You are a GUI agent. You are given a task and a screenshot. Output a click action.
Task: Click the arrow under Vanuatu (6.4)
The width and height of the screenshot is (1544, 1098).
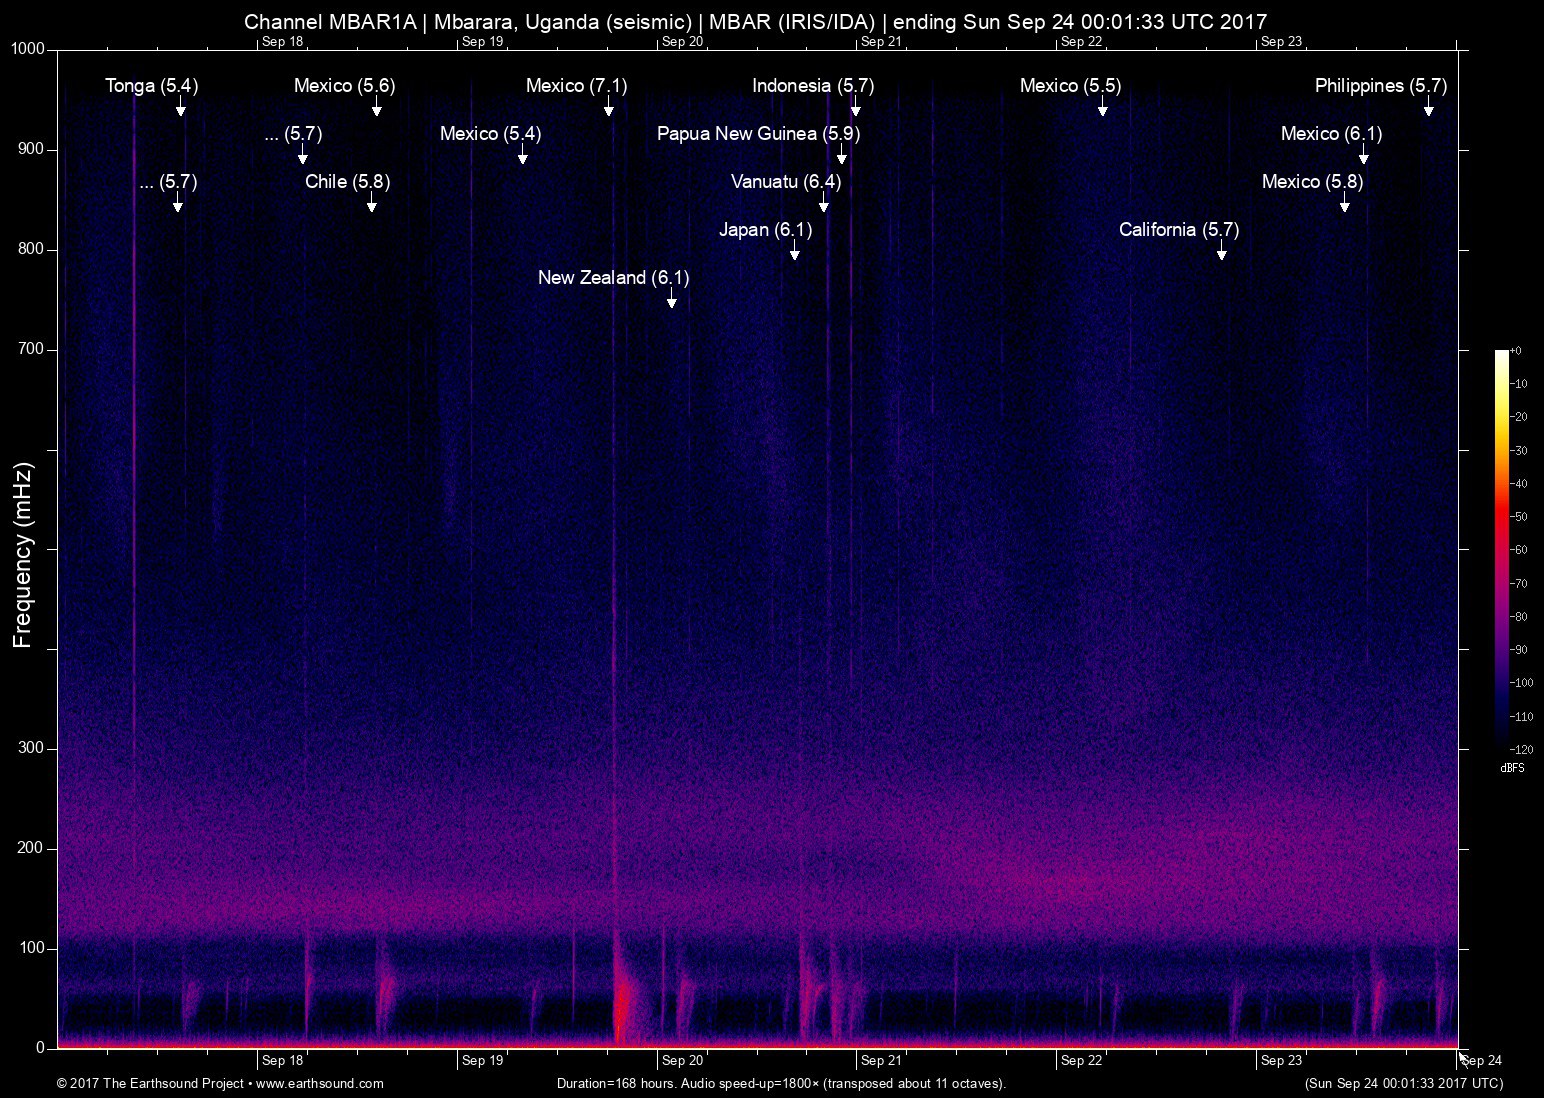[x=823, y=204]
